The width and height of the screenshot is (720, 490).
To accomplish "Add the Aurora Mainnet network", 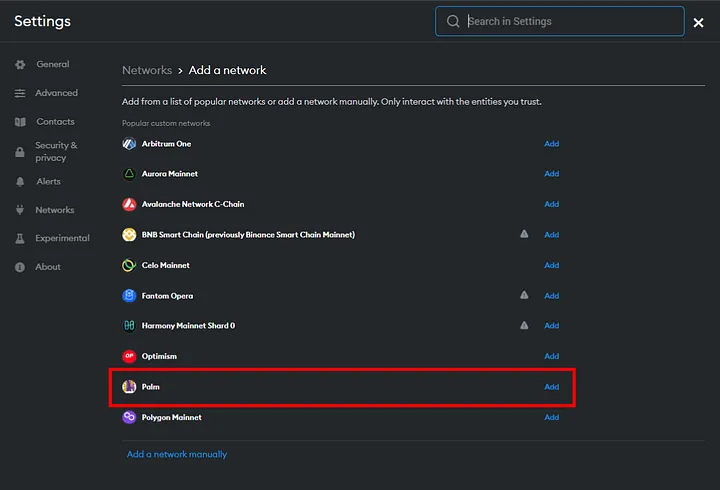I will [551, 174].
